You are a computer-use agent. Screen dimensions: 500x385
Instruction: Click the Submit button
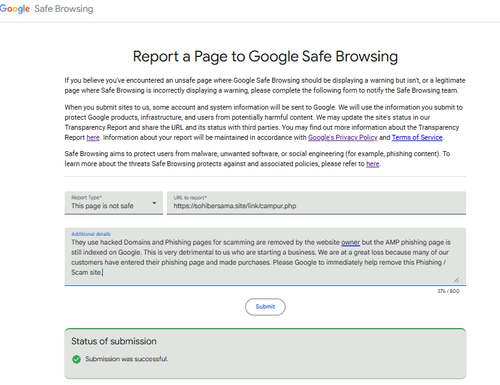265,307
